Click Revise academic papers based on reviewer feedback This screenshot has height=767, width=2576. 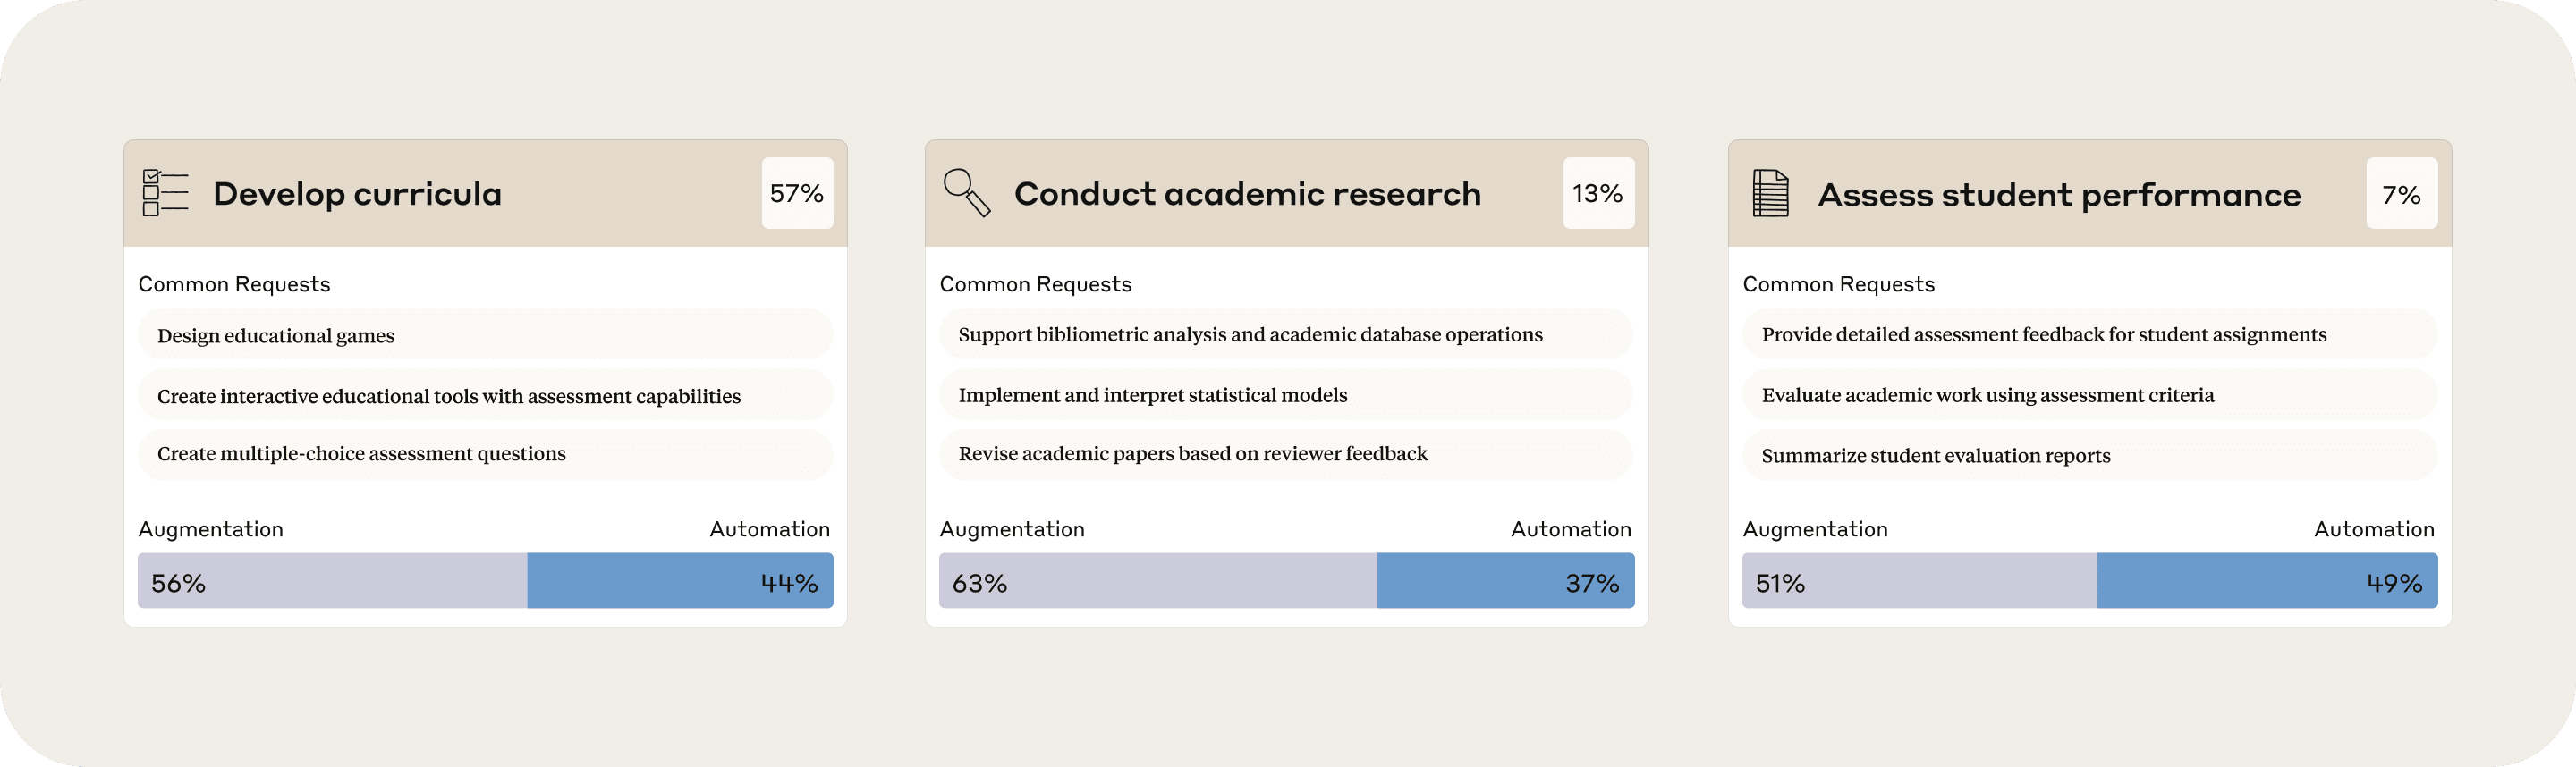coord(1286,454)
